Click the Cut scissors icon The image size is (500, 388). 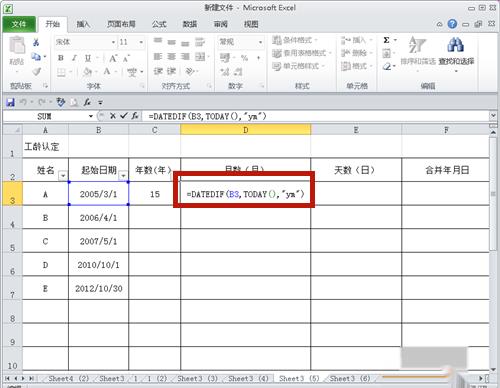36,42
